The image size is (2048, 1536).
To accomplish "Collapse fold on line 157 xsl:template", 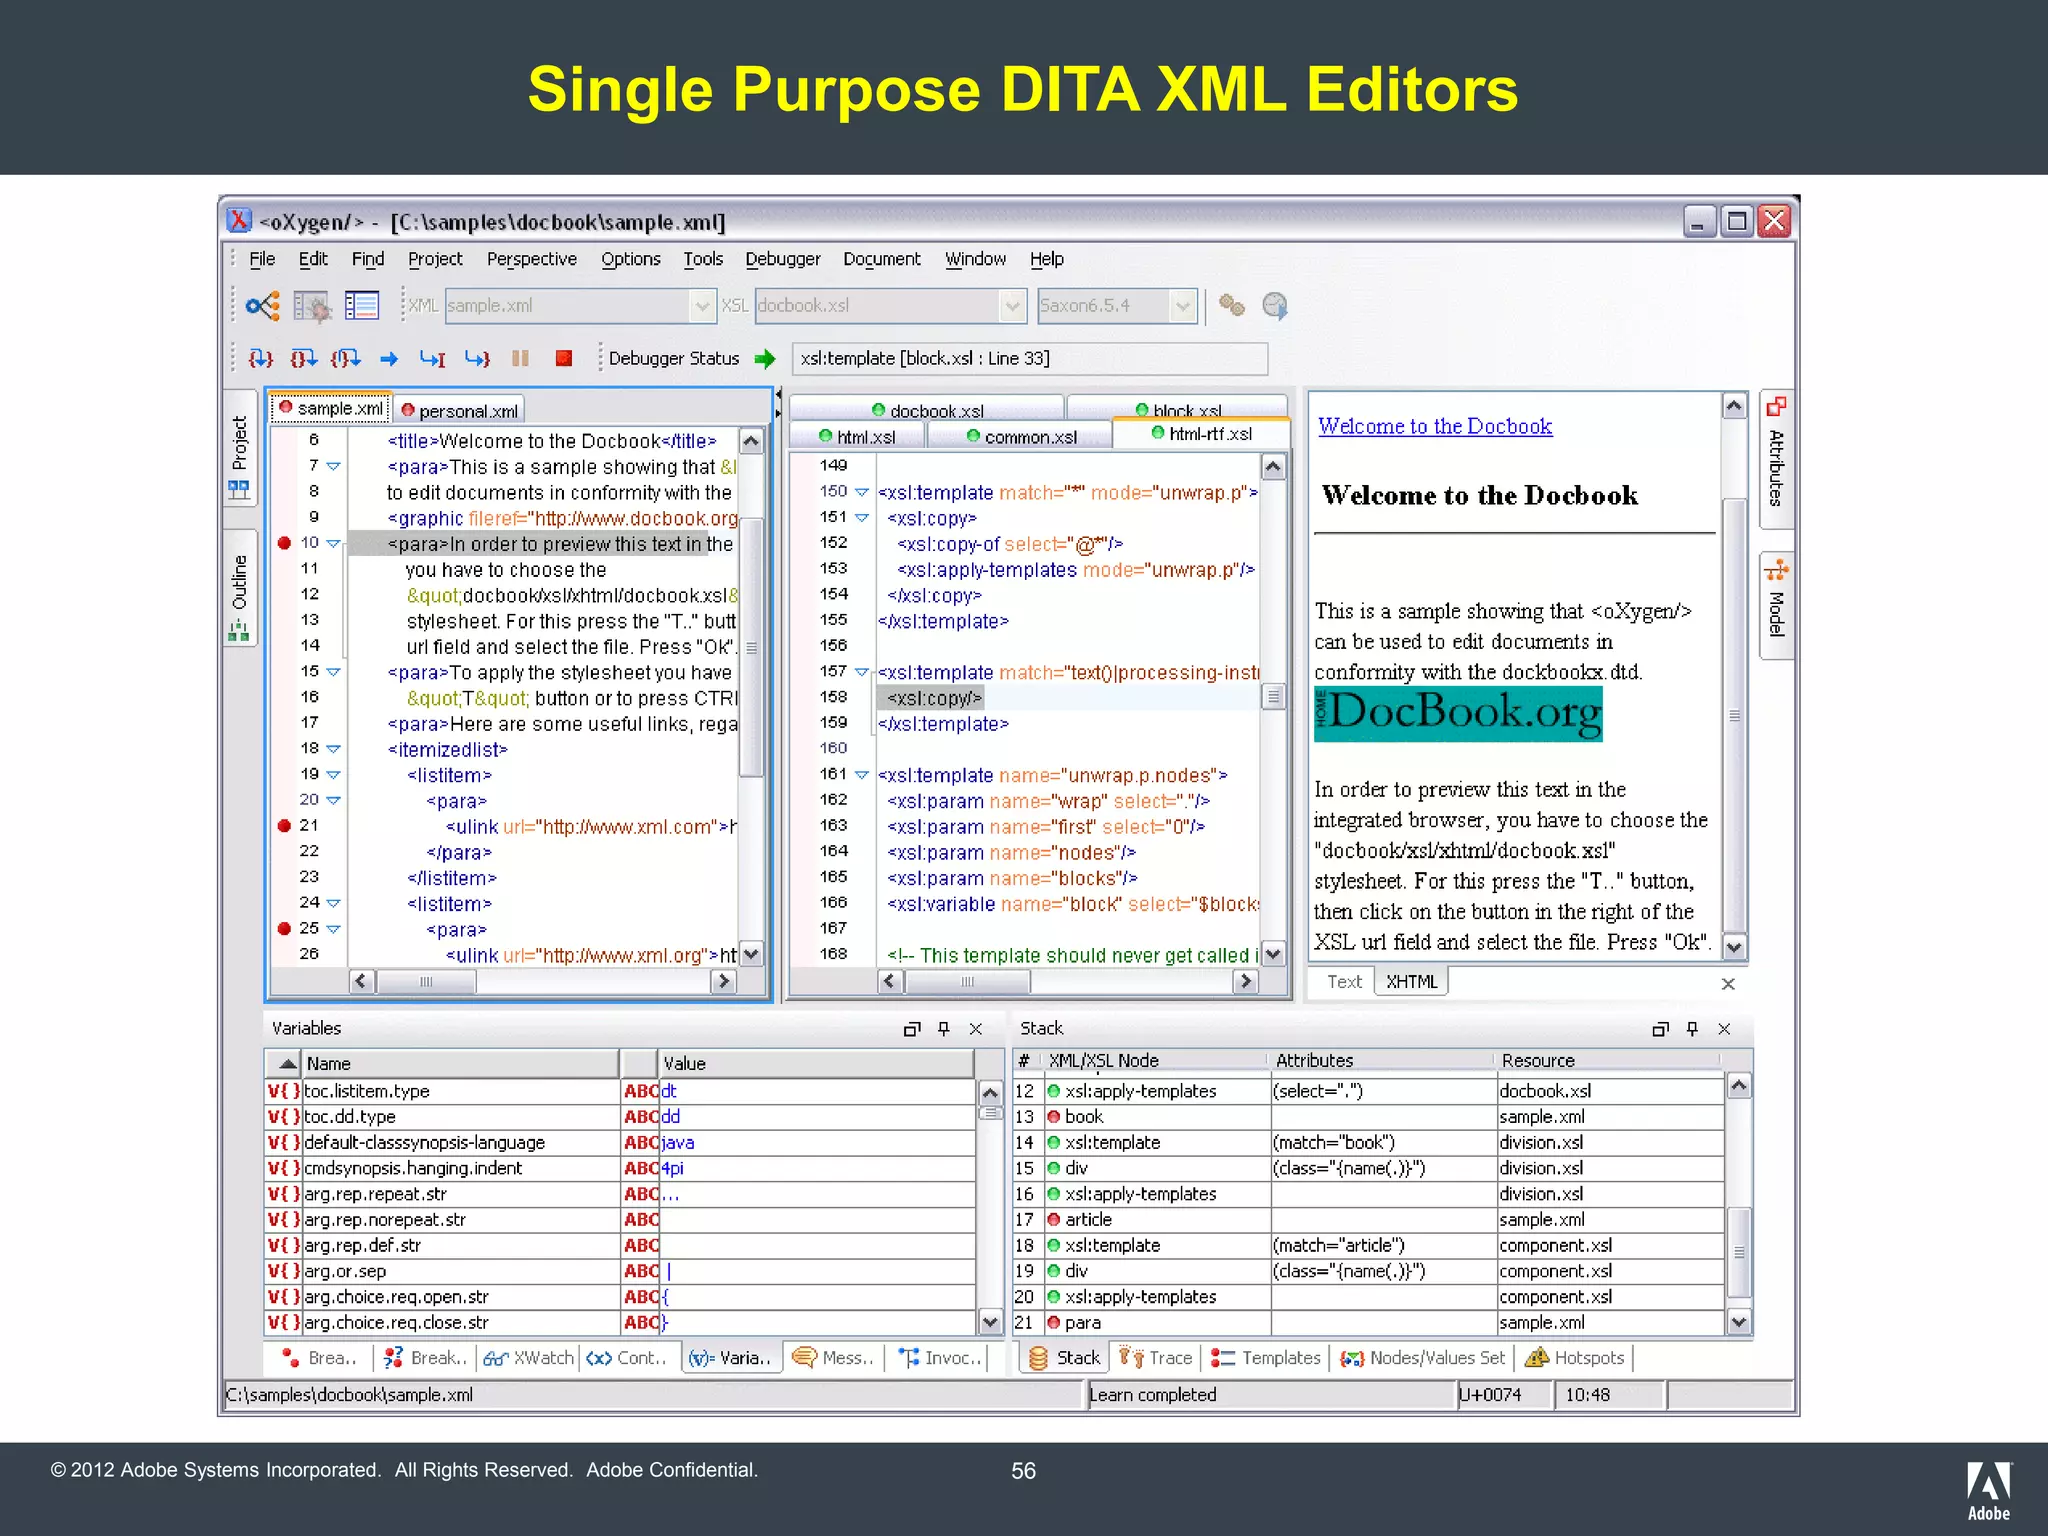I will (x=861, y=672).
